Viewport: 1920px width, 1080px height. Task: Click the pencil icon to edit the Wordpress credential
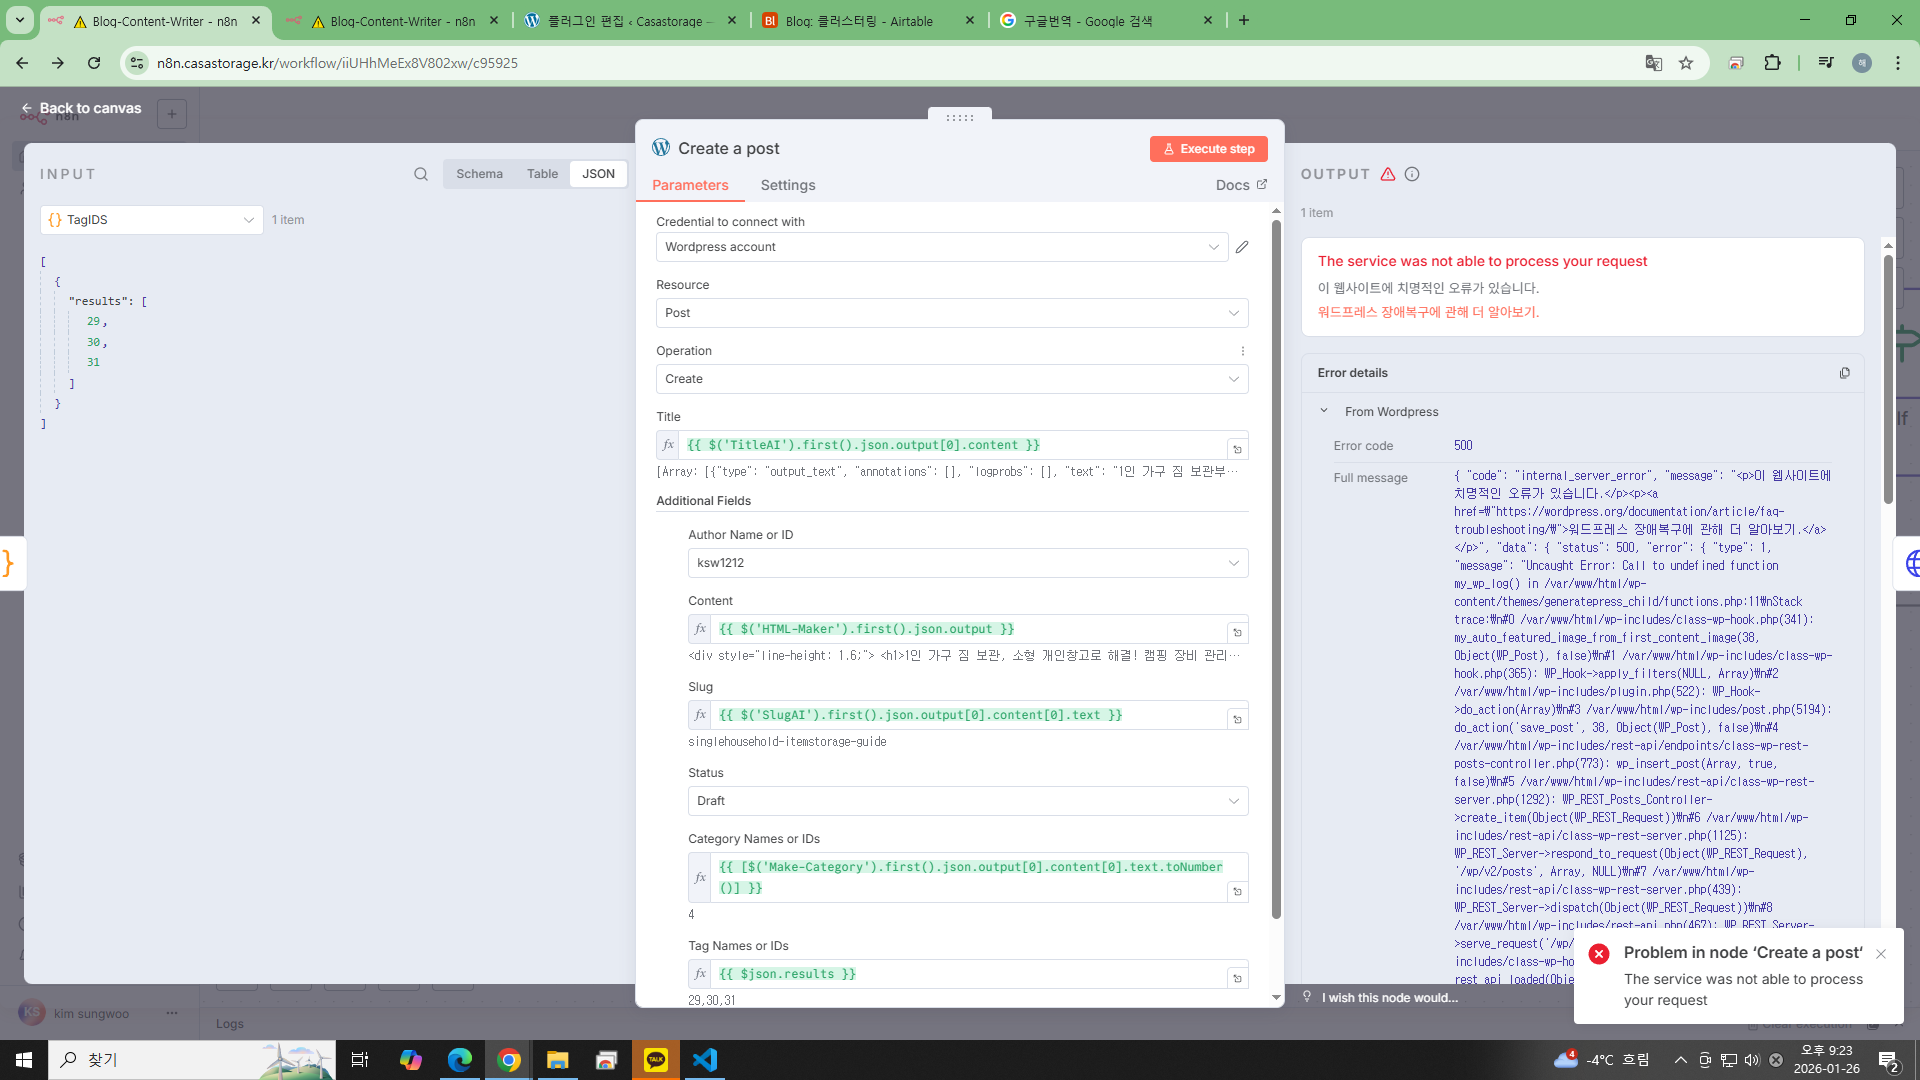pos(1242,247)
